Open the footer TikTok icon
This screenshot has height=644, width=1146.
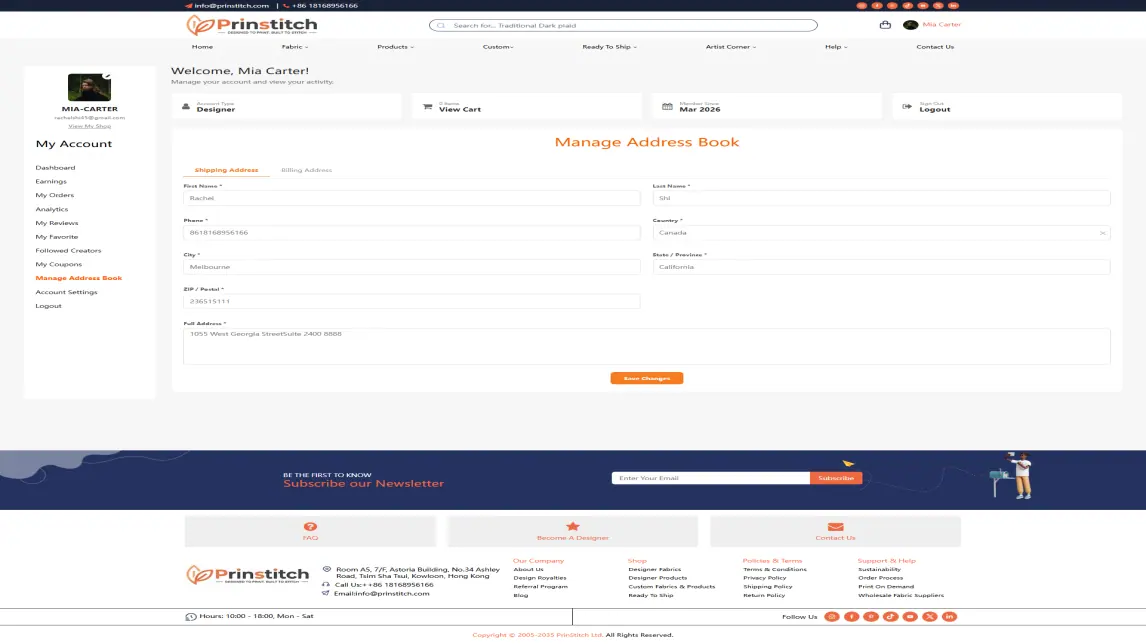(890, 616)
